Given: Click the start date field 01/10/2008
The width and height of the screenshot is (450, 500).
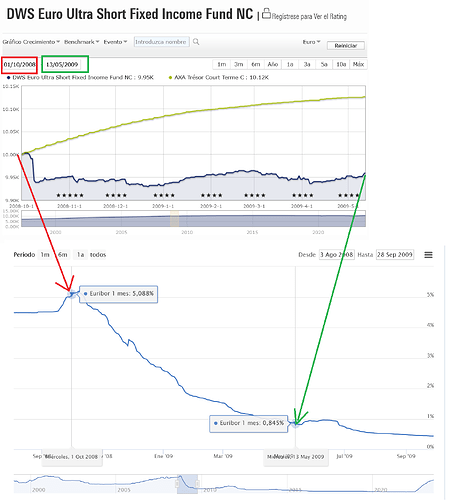Looking at the screenshot, I should coord(20,65).
